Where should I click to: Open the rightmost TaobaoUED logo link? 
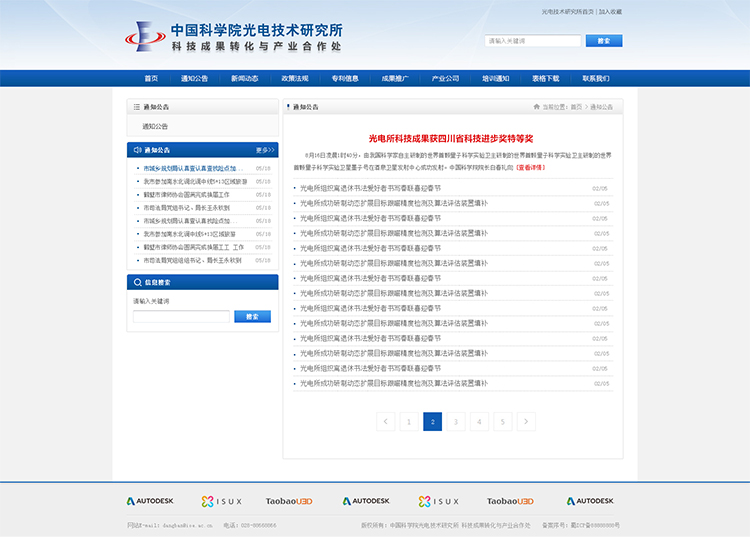(510, 501)
